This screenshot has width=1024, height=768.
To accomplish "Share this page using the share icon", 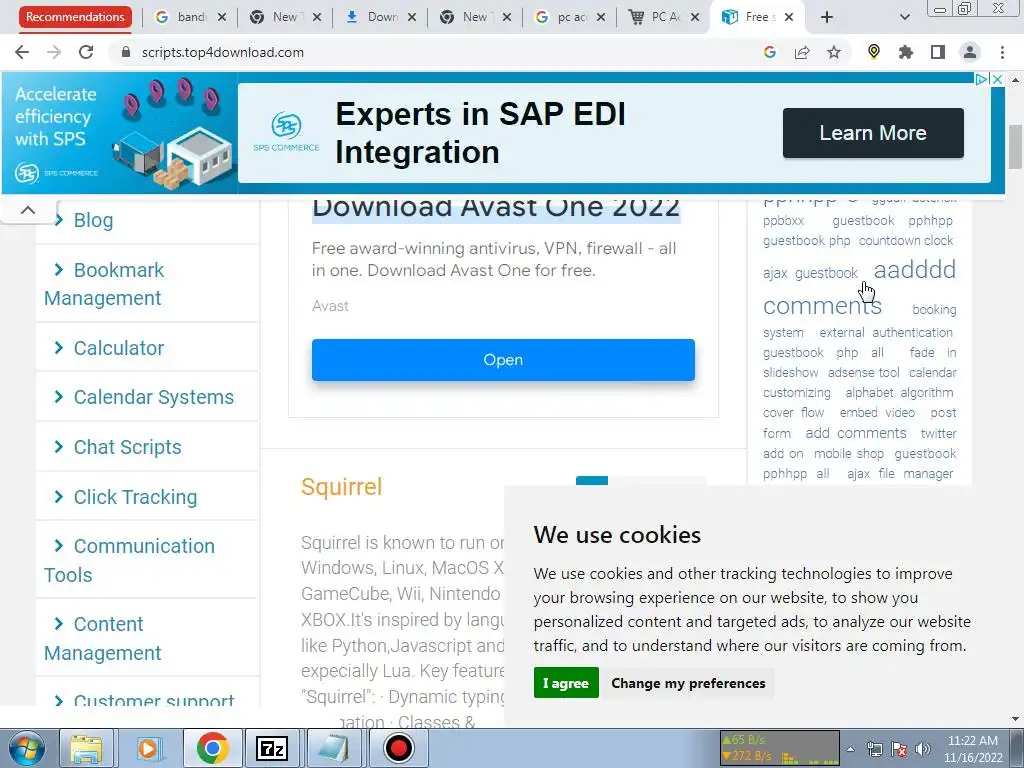I will click(x=802, y=52).
